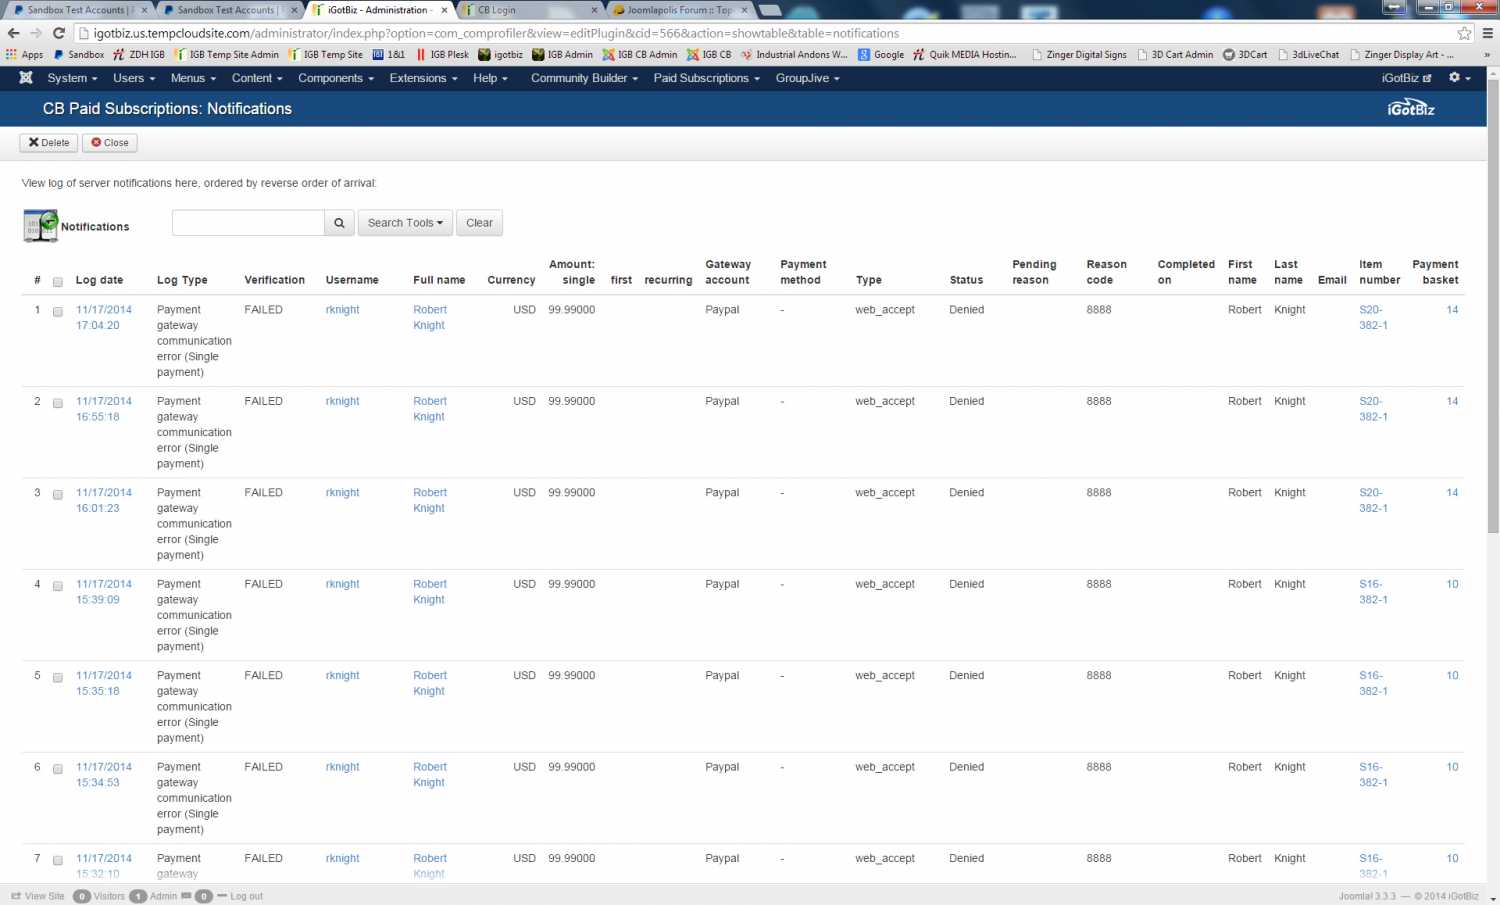Check the row 2 checkbox (16:55:18)
The height and width of the screenshot is (905, 1500).
pos(58,403)
